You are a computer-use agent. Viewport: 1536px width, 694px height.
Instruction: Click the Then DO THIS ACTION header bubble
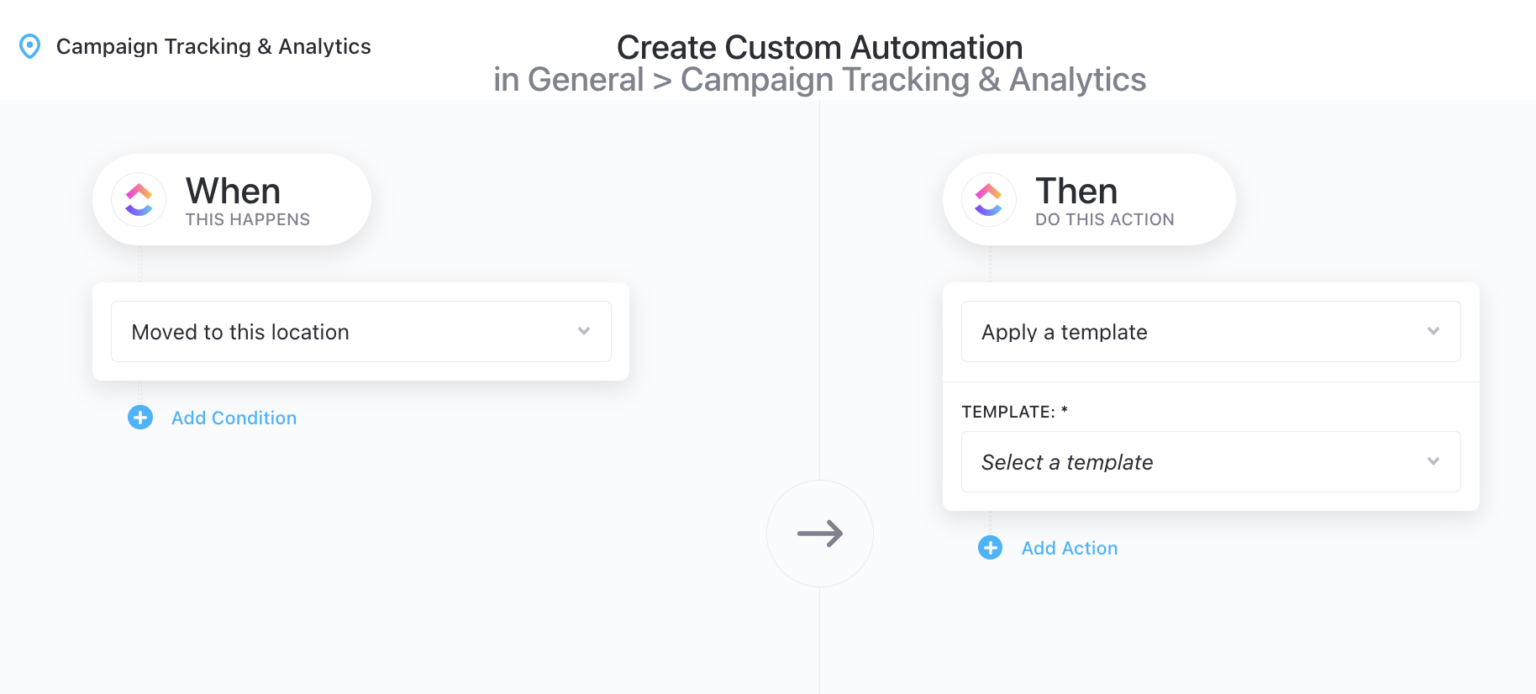click(1088, 199)
